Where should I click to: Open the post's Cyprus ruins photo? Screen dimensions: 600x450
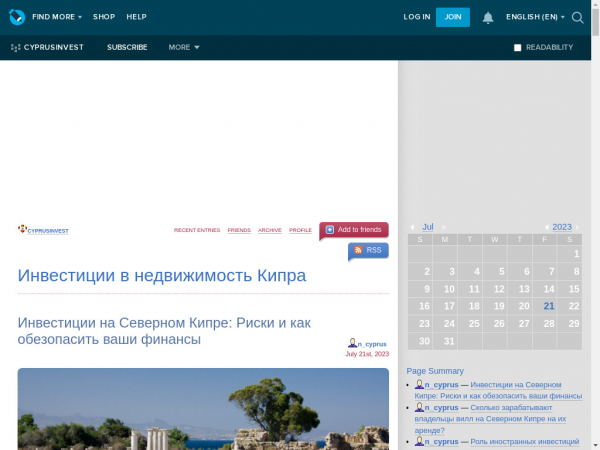[203, 409]
